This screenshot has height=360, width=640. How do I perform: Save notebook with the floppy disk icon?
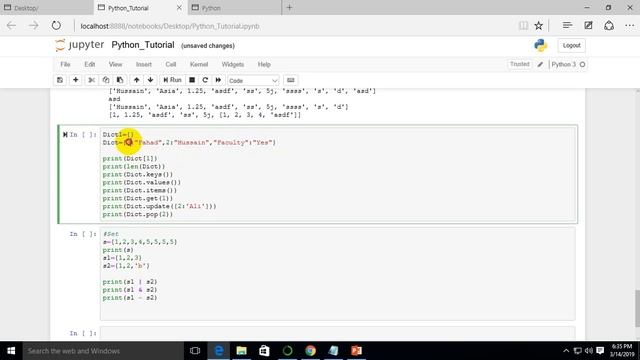click(x=60, y=80)
